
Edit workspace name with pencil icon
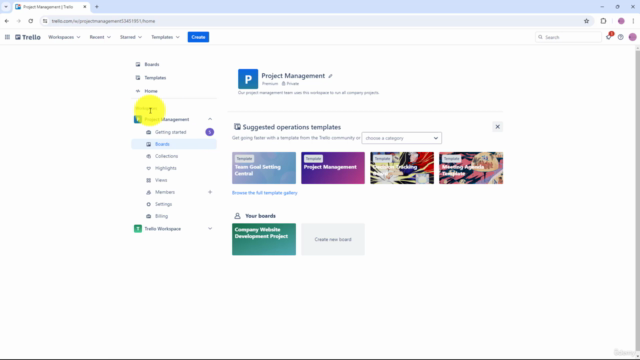pos(330,76)
